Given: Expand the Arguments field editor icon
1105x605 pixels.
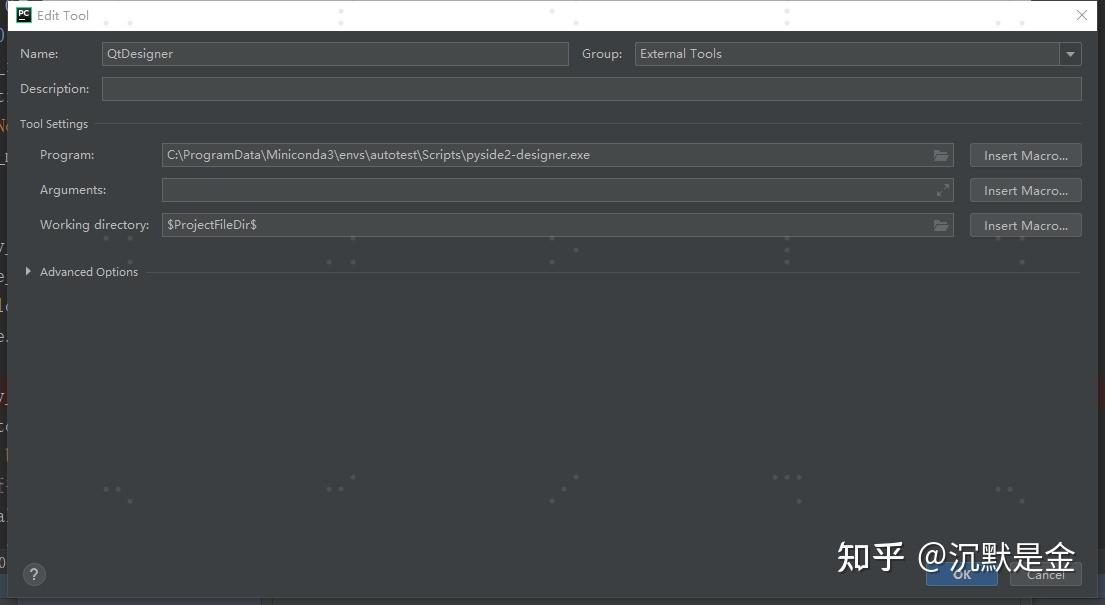Looking at the screenshot, I should point(941,190).
